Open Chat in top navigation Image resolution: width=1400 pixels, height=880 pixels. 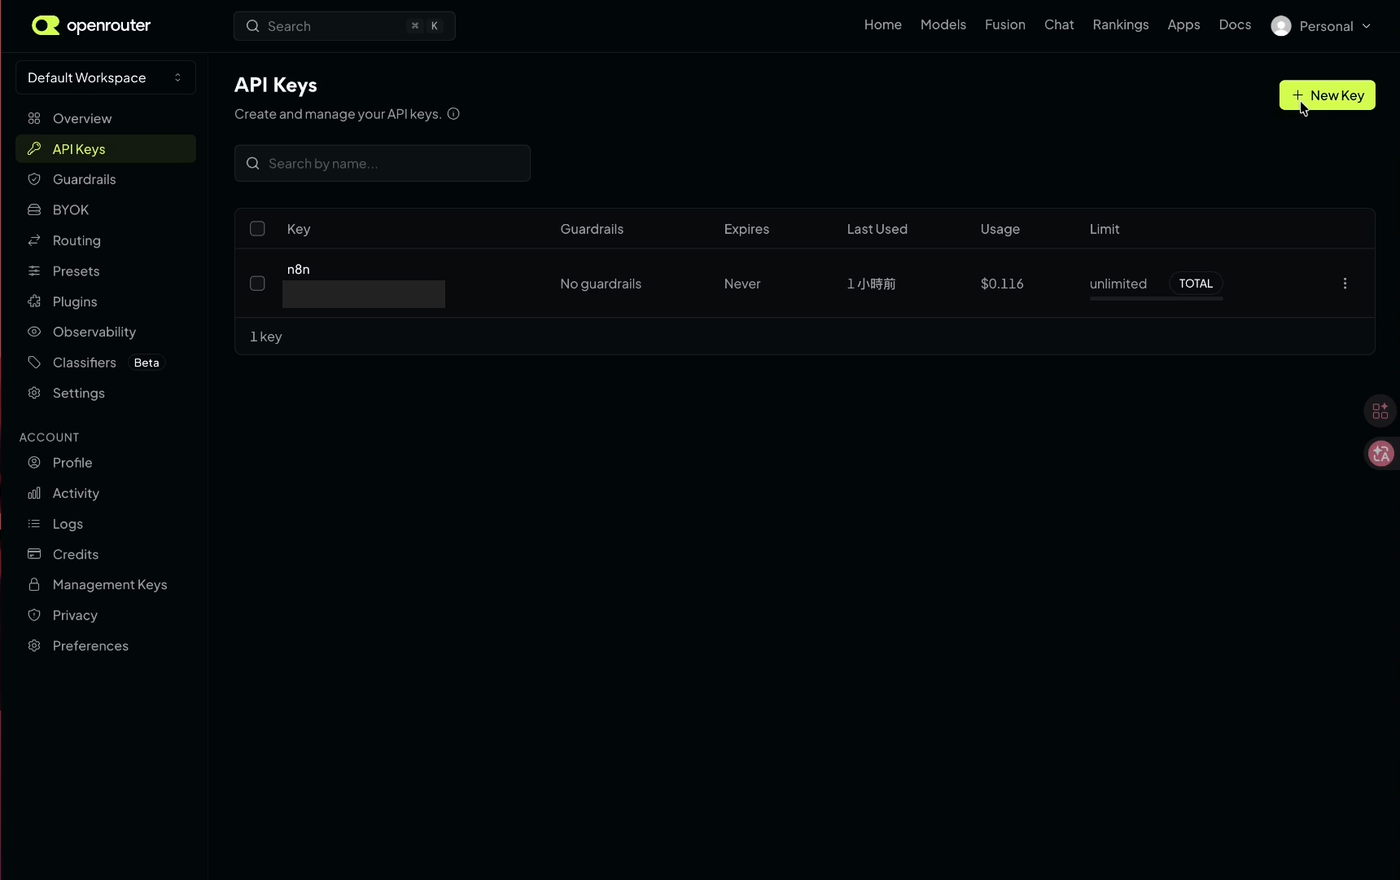1059,25
